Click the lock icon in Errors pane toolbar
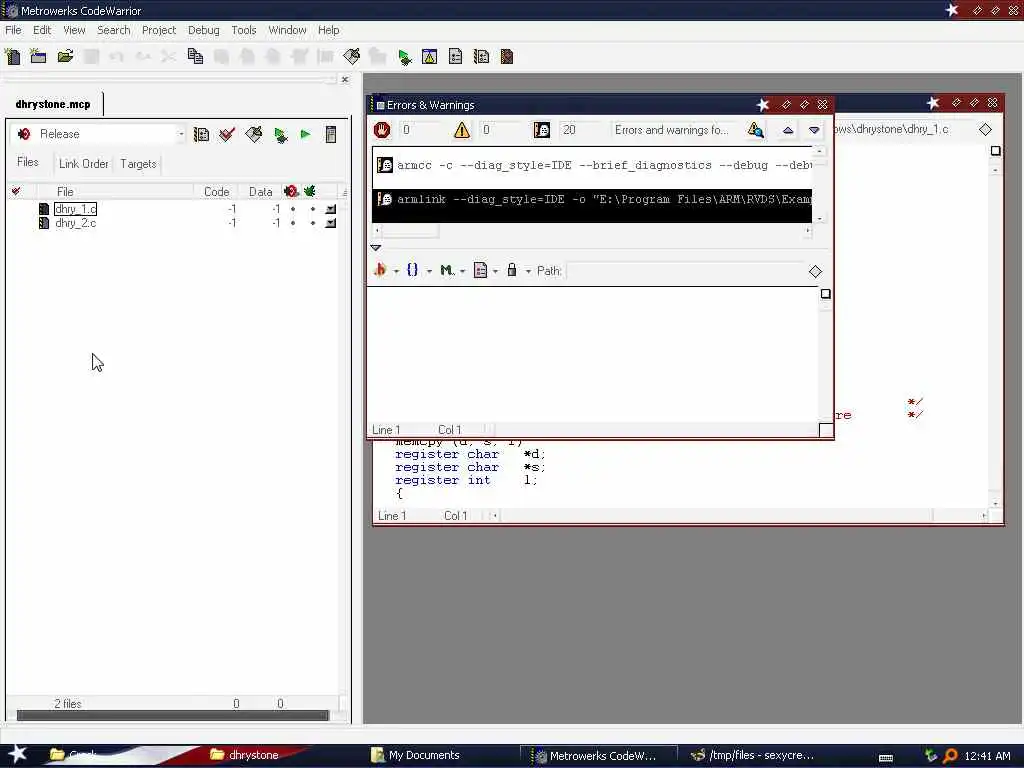The width and height of the screenshot is (1024, 768). click(512, 270)
